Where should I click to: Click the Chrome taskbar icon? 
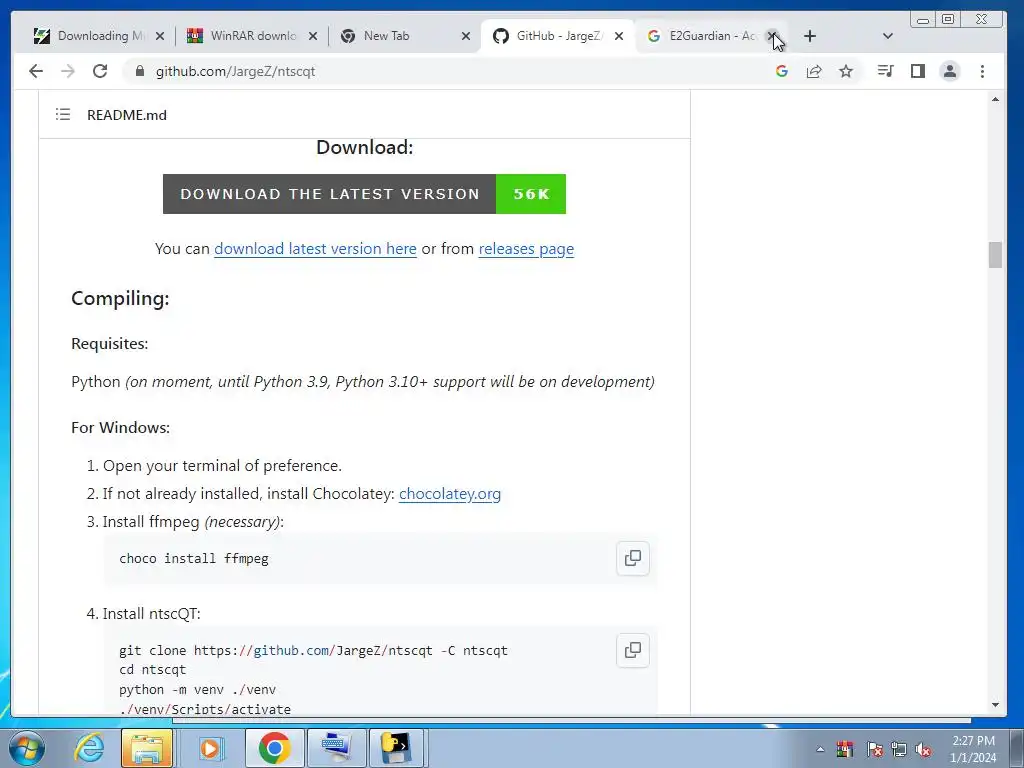pyautogui.click(x=274, y=748)
